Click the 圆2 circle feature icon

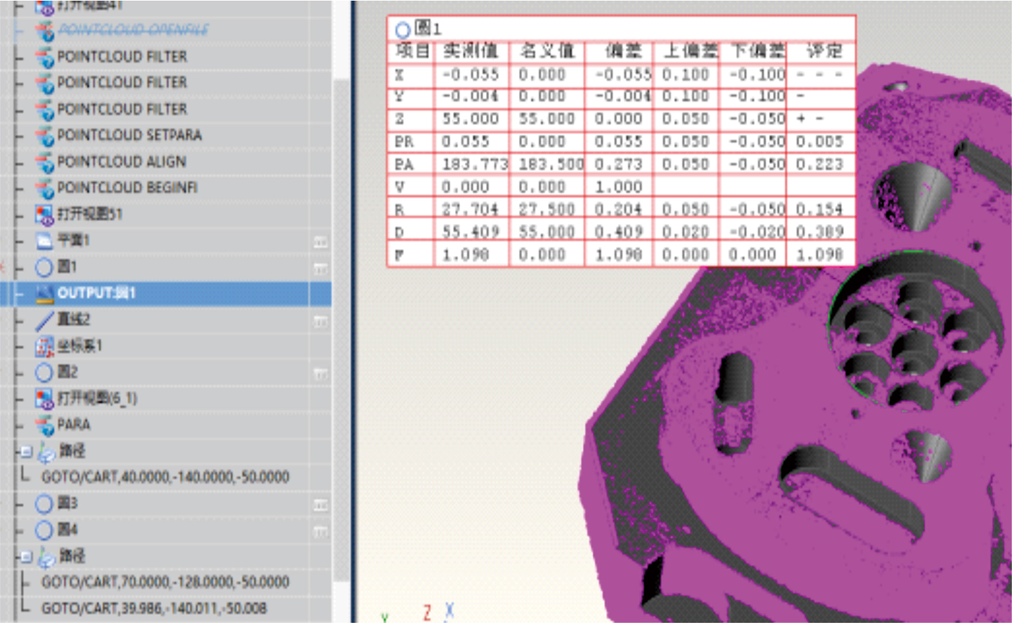pyautogui.click(x=44, y=372)
